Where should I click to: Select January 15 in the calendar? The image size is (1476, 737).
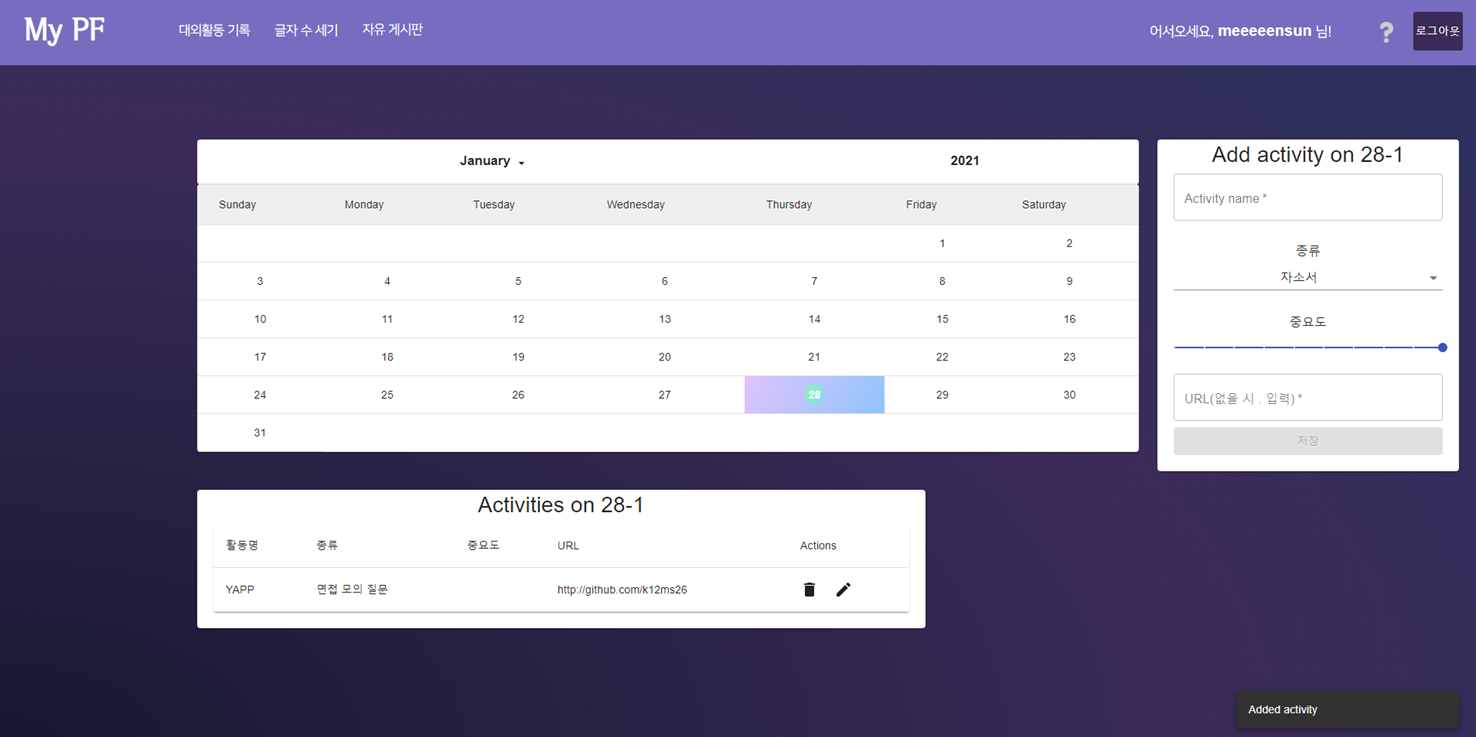coord(941,318)
